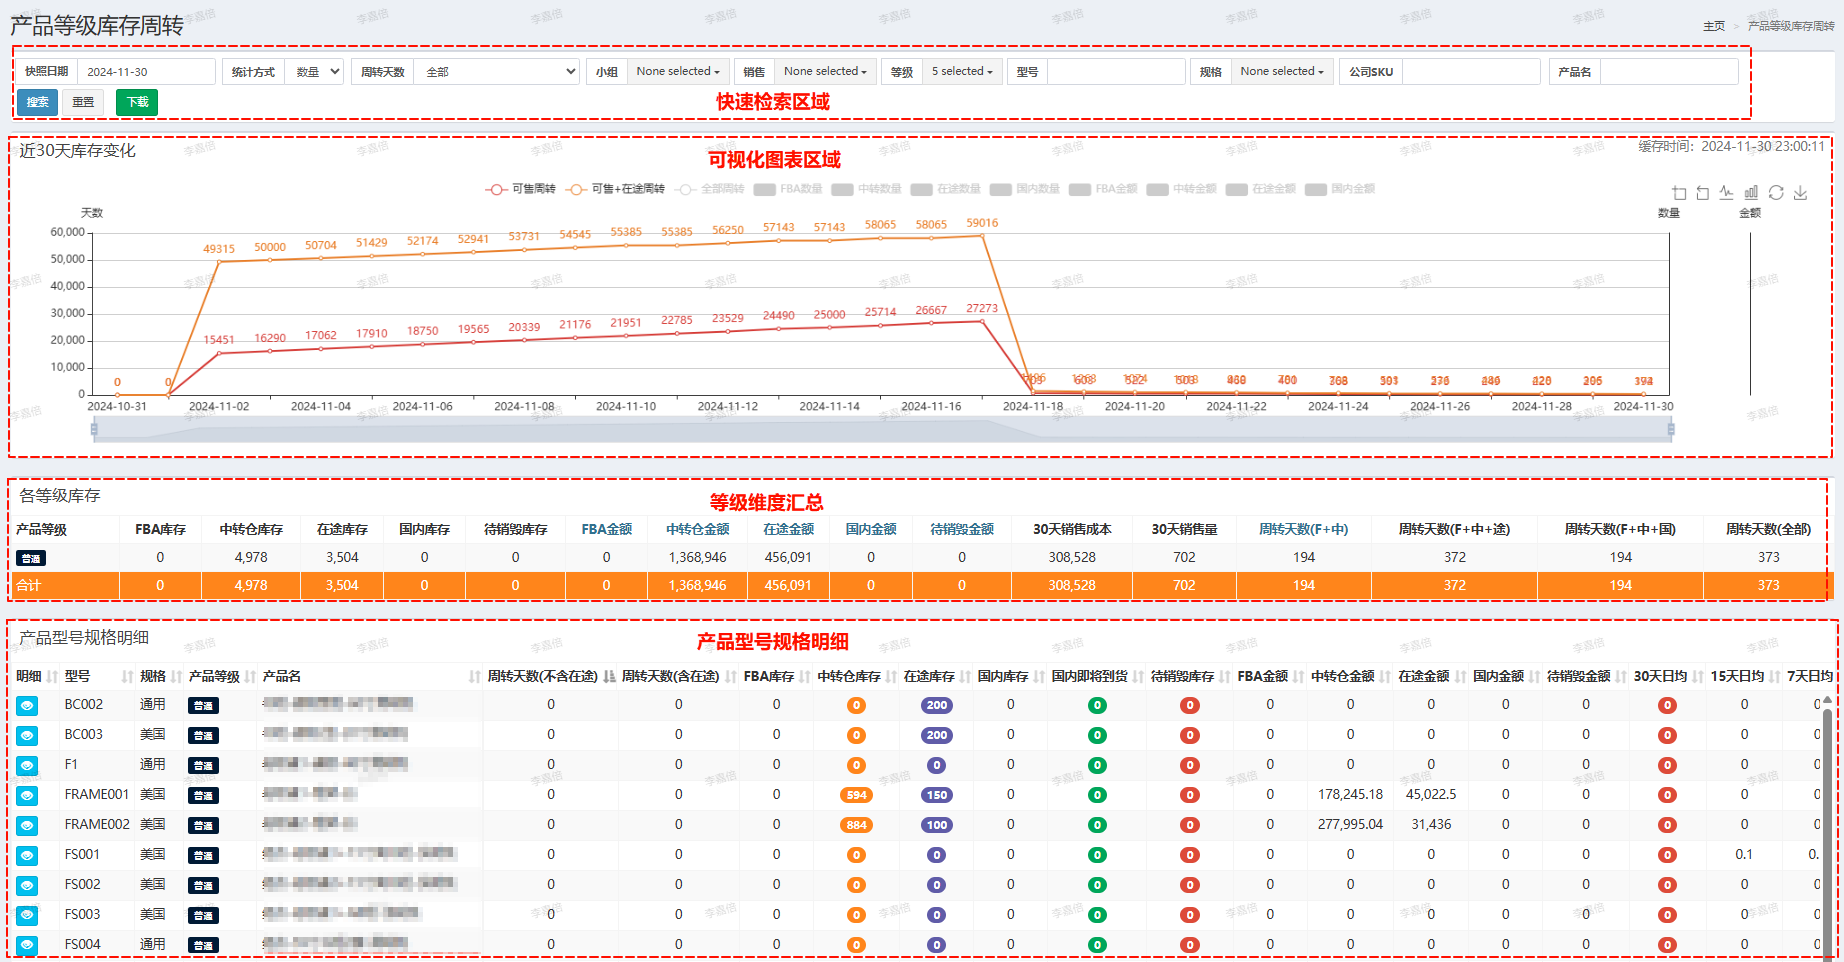1844x962 pixels.
Task: Expand the 等级 '5 selected' dropdown
Action: [x=962, y=72]
